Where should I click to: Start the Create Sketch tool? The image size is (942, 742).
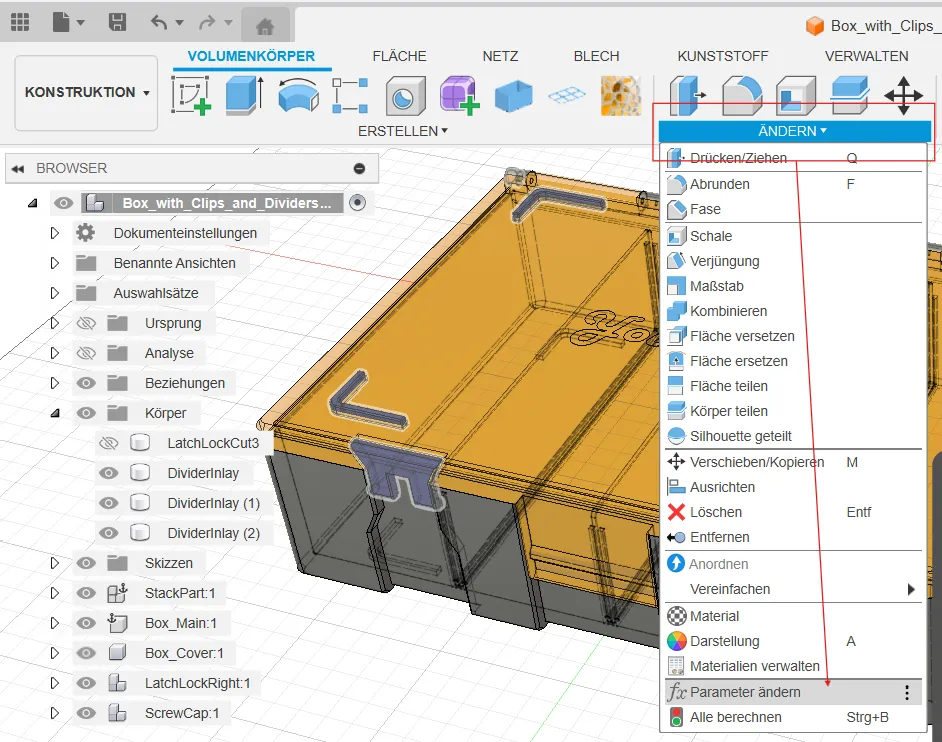pyautogui.click(x=191, y=95)
